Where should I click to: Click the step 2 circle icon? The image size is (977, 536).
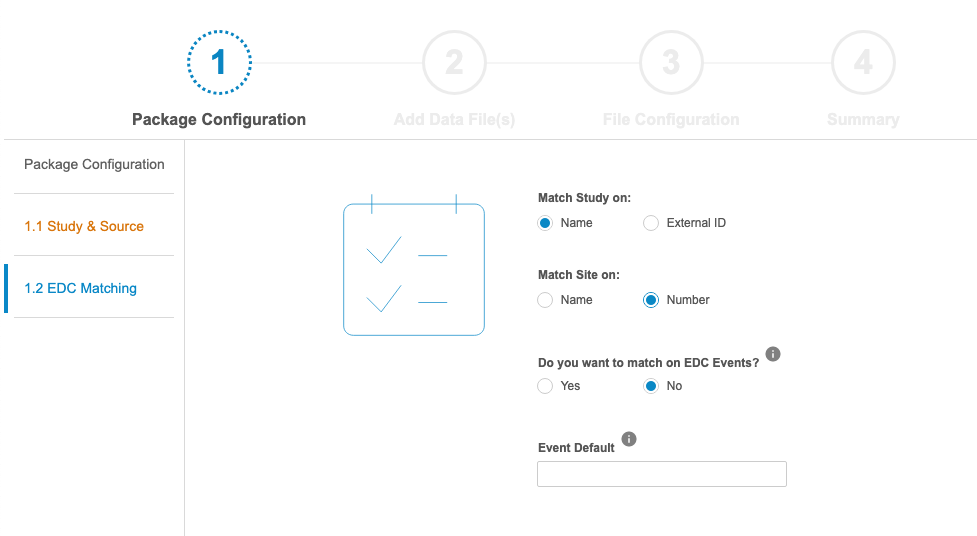coord(454,63)
